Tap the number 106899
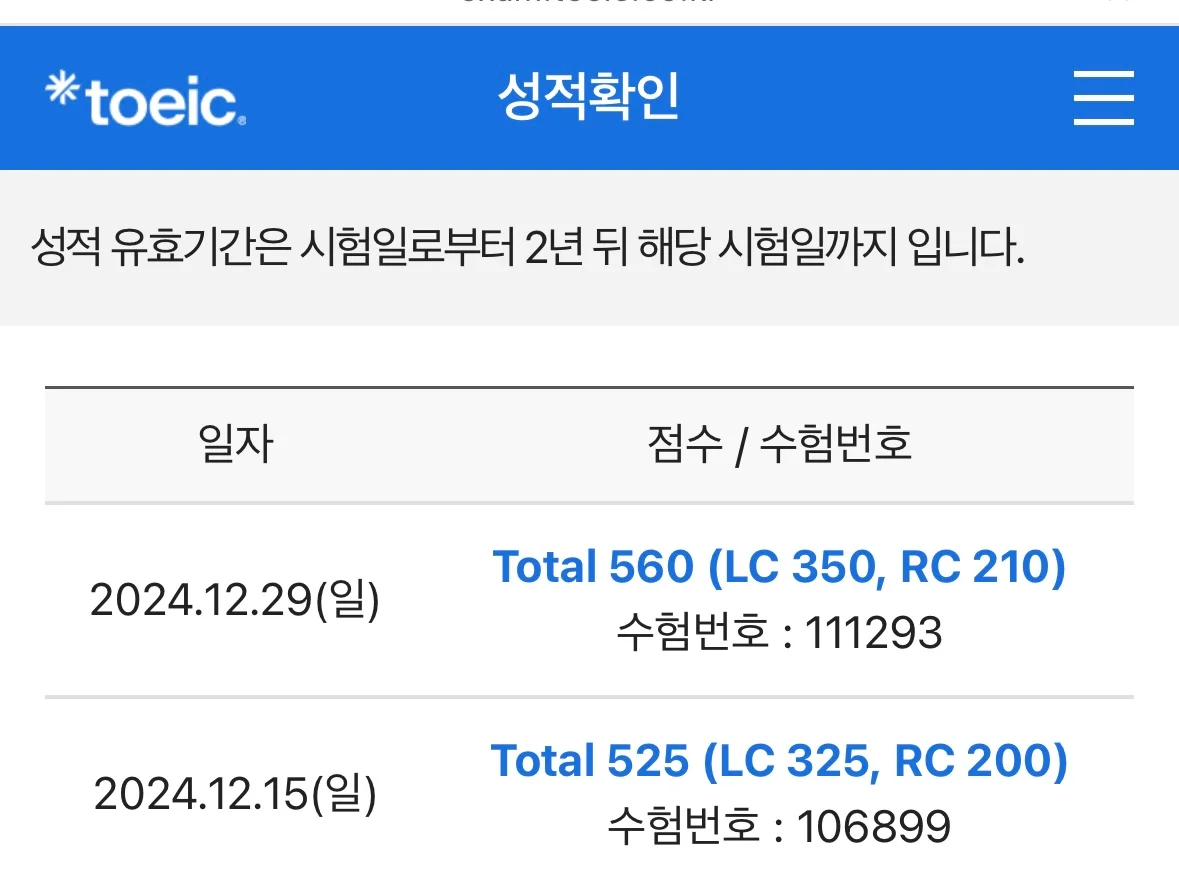This screenshot has width=1179, height=886. [874, 827]
